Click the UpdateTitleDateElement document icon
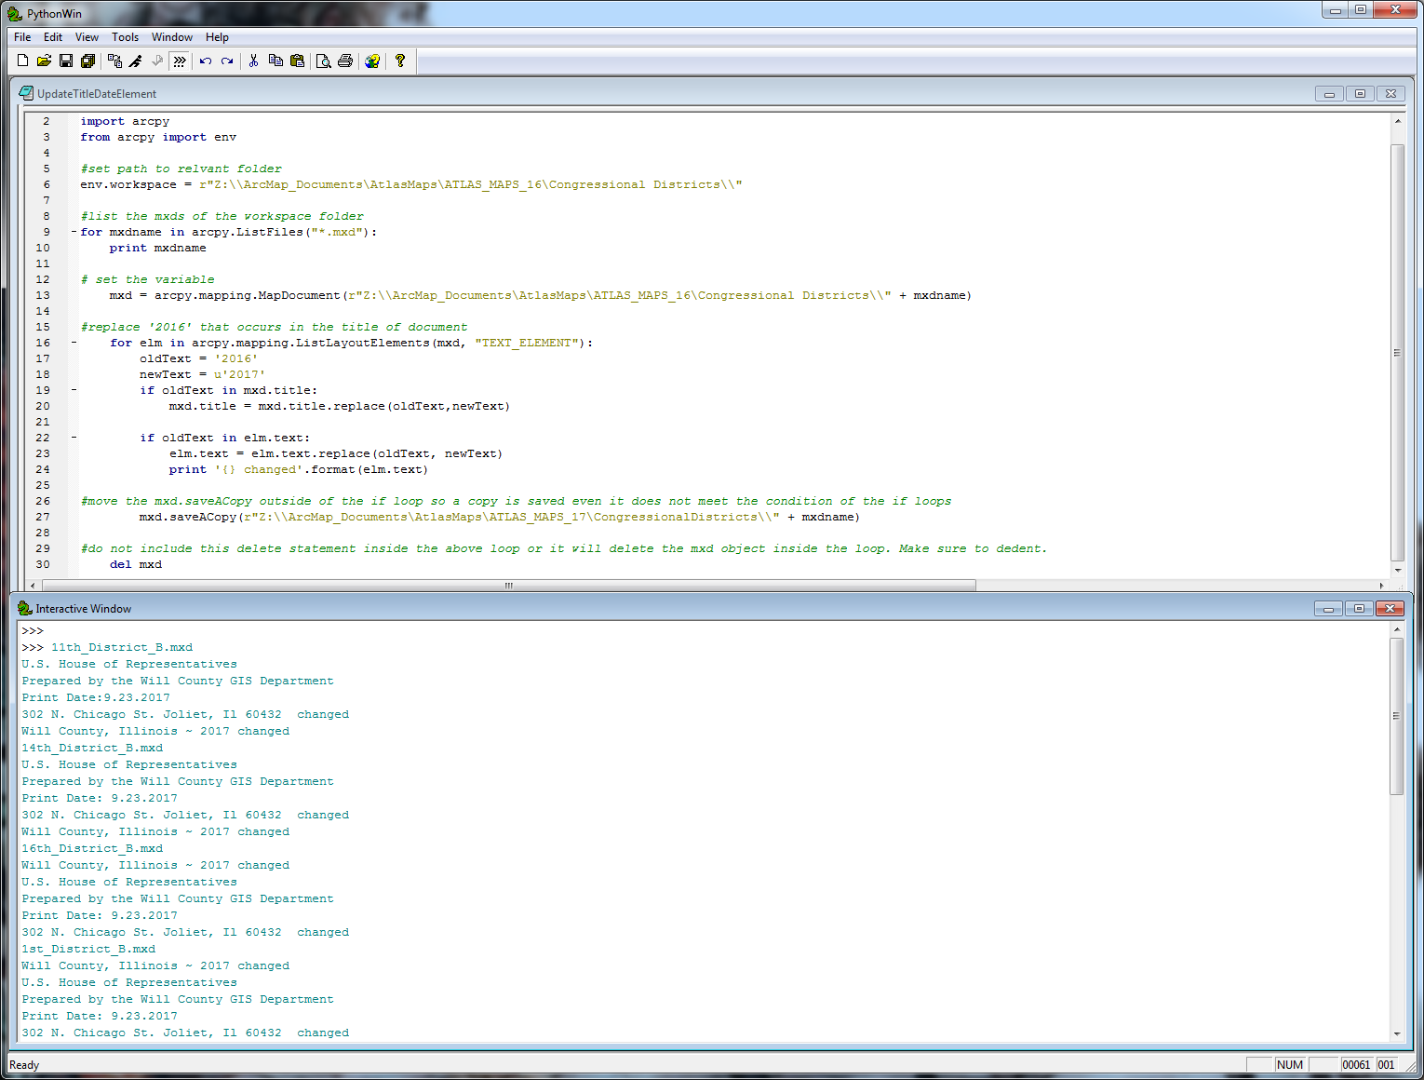 (26, 93)
